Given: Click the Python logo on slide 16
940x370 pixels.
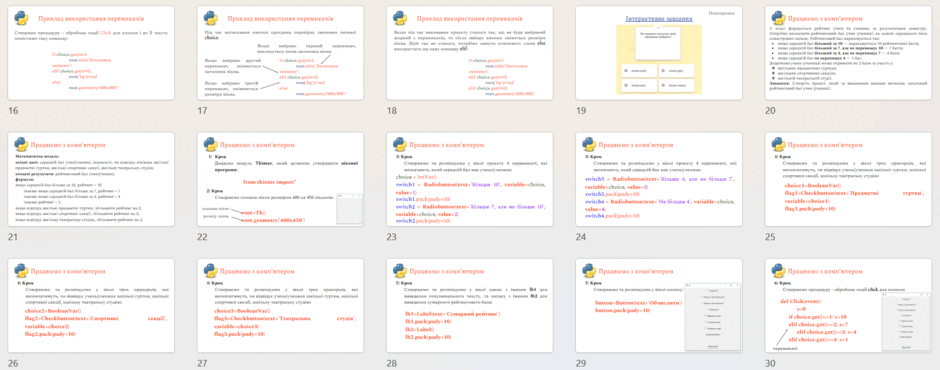Looking at the screenshot, I should tap(21, 18).
